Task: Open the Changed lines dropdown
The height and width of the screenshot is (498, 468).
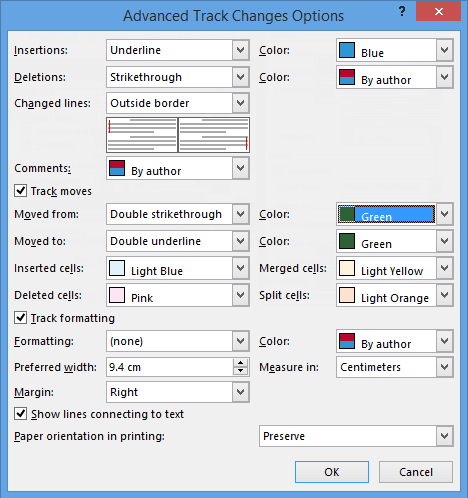Action: (x=178, y=103)
